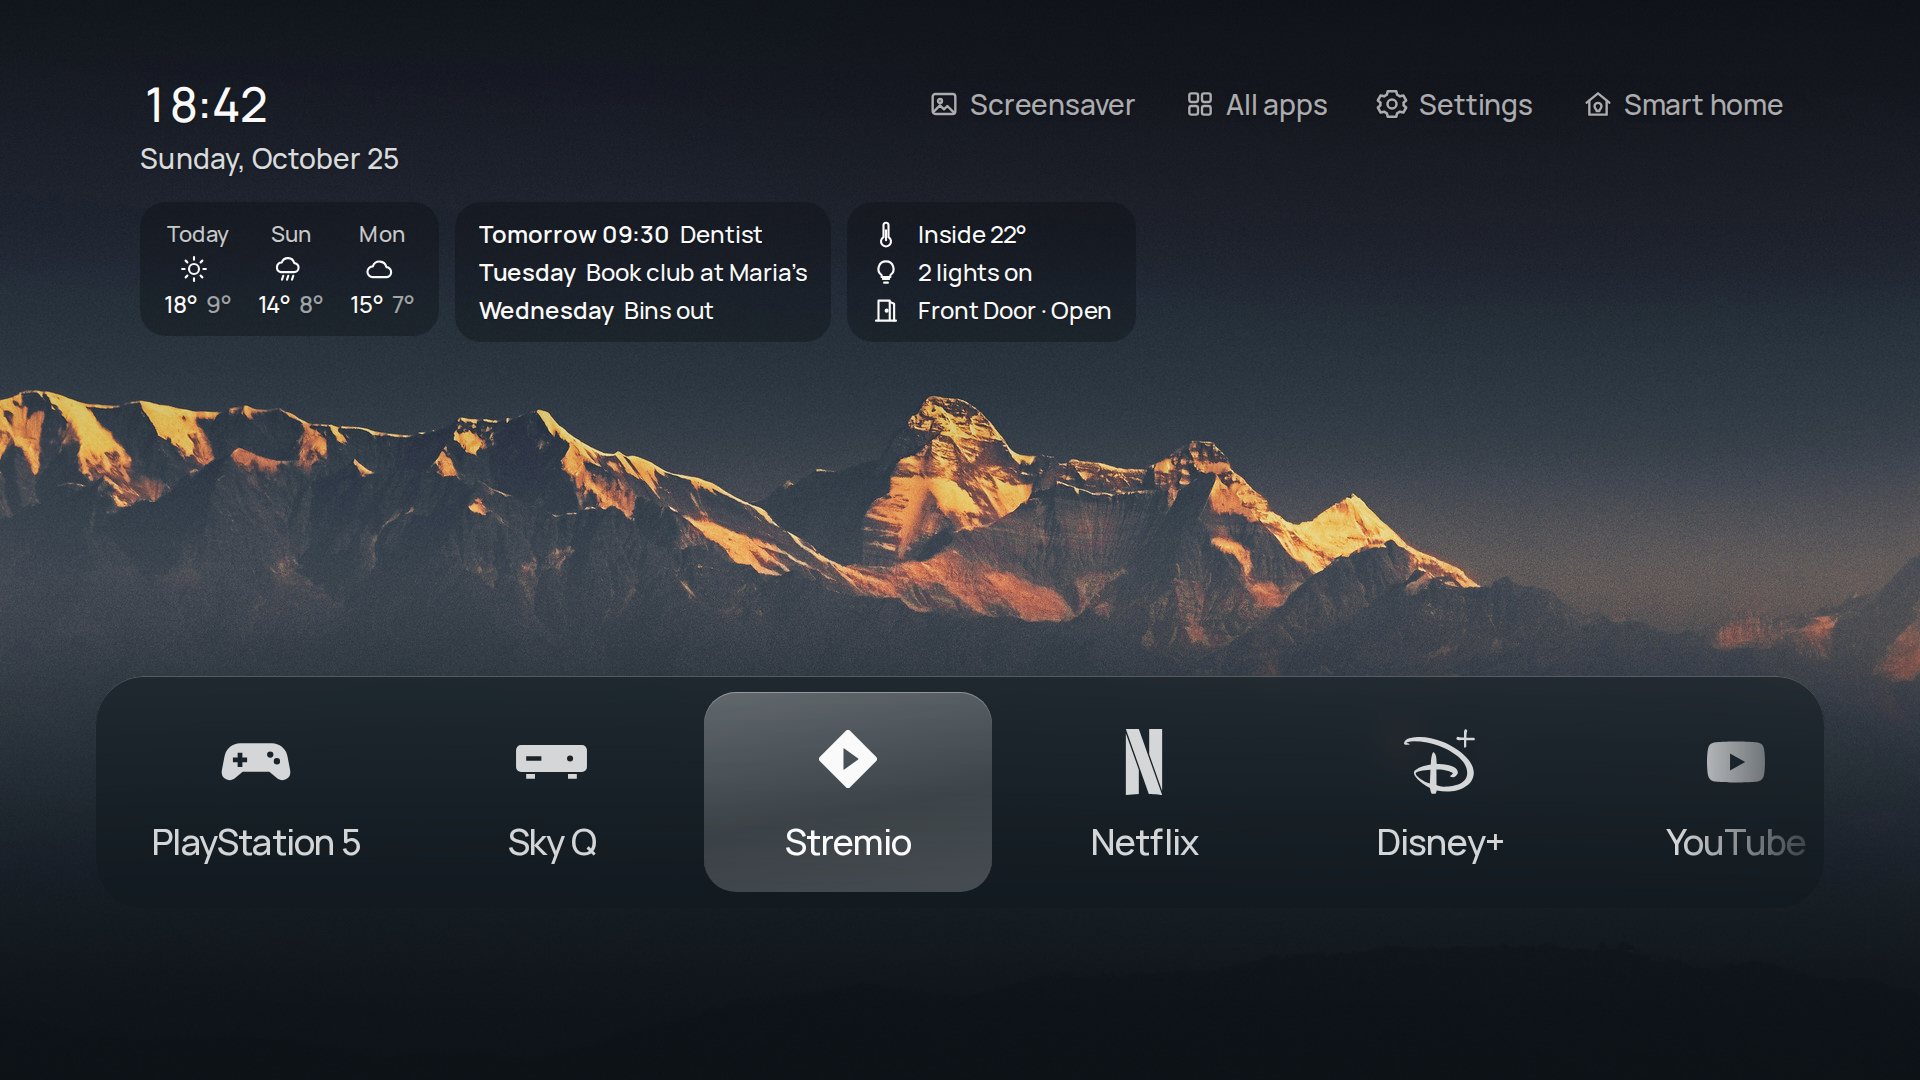Click the Screensaver picture icon
Screen dimensions: 1920x1080
pyautogui.click(x=944, y=104)
